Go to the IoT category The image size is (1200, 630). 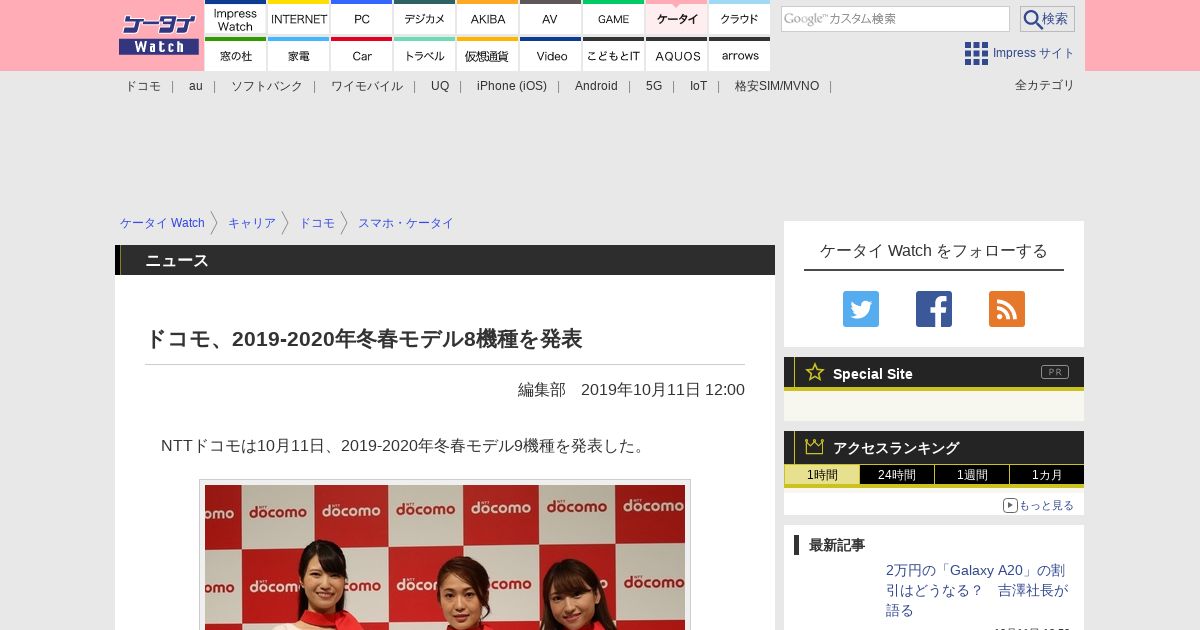point(698,86)
